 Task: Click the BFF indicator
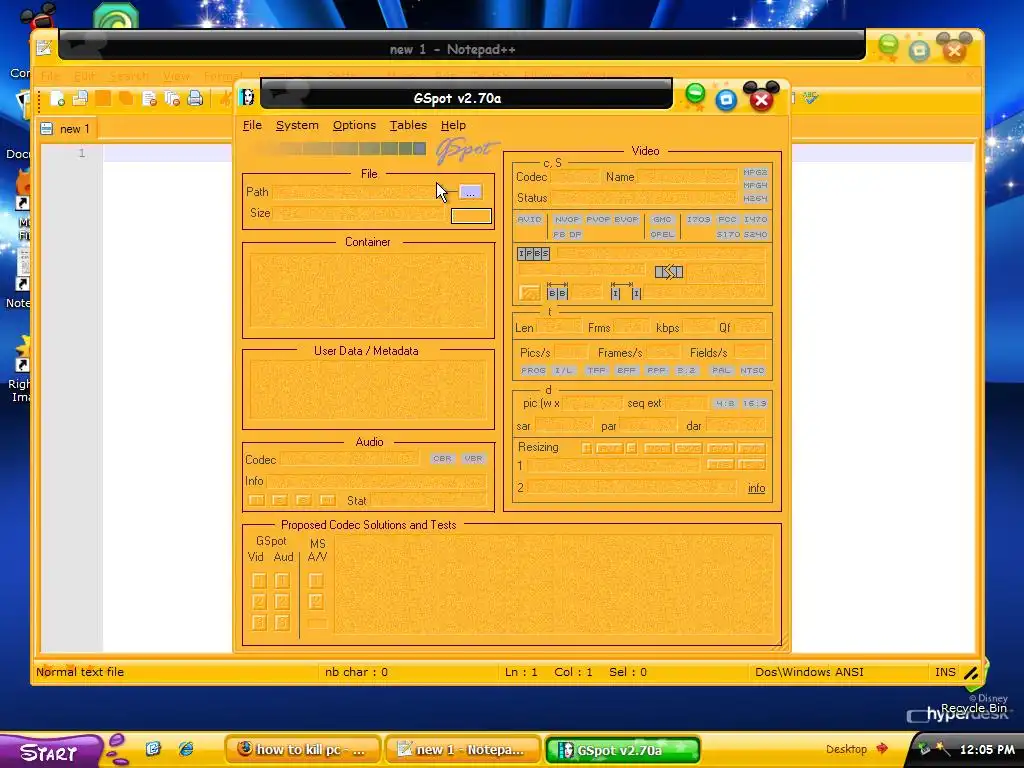pyautogui.click(x=626, y=370)
